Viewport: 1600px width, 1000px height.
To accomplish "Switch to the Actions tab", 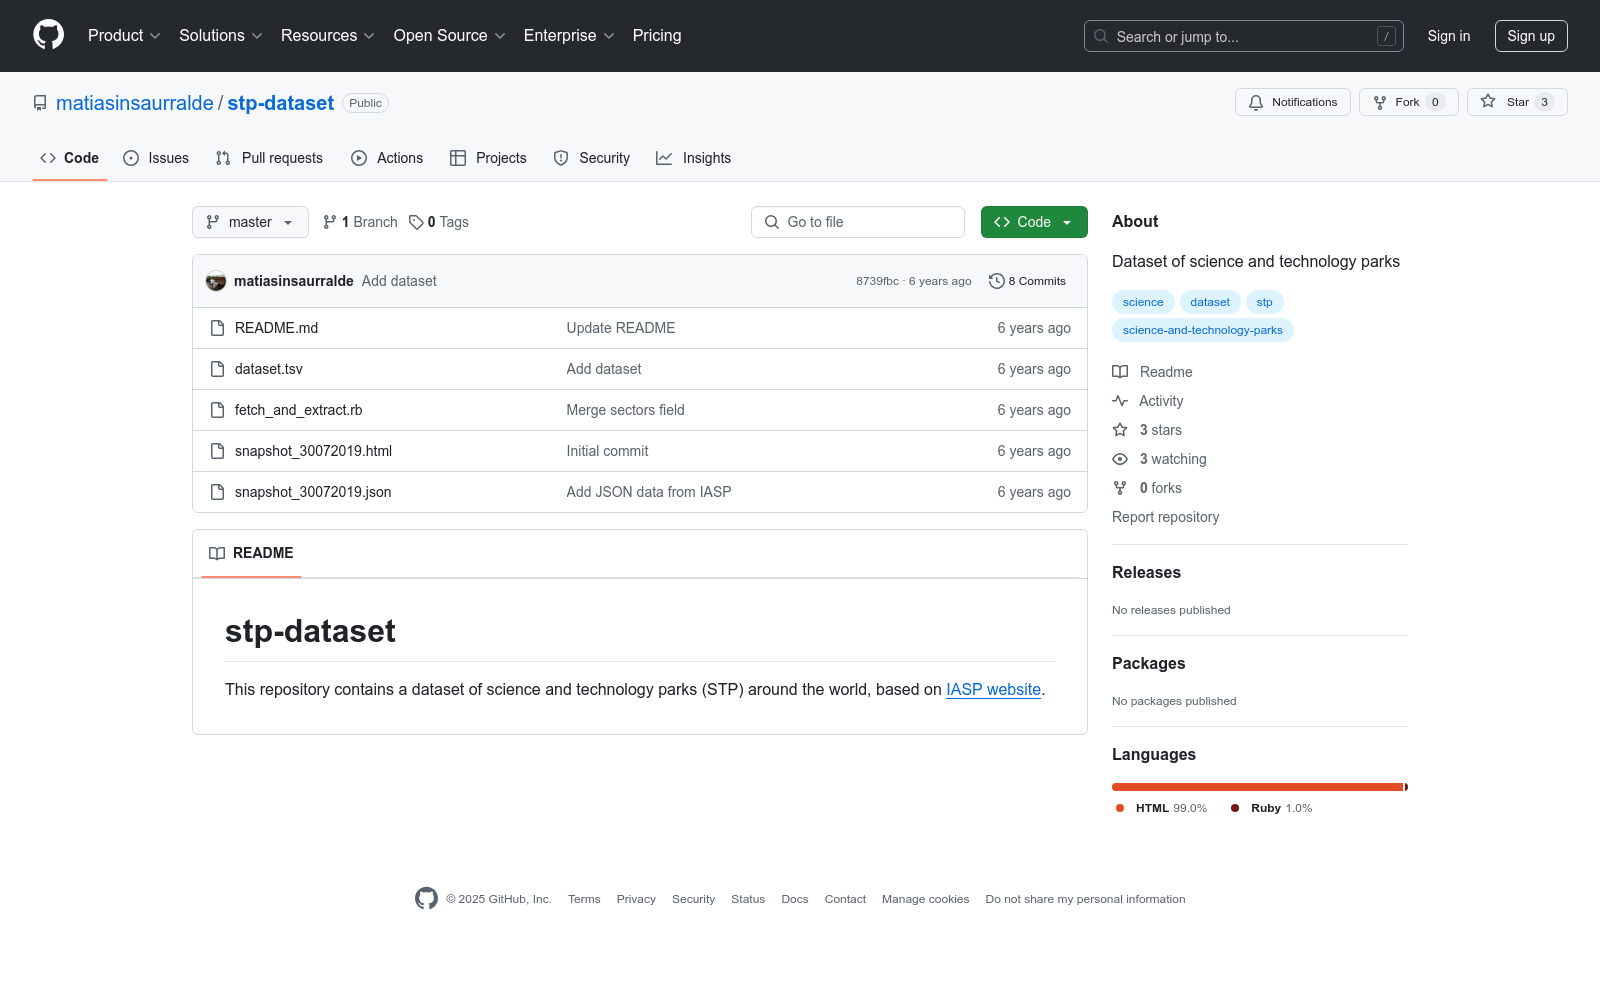I will (387, 158).
